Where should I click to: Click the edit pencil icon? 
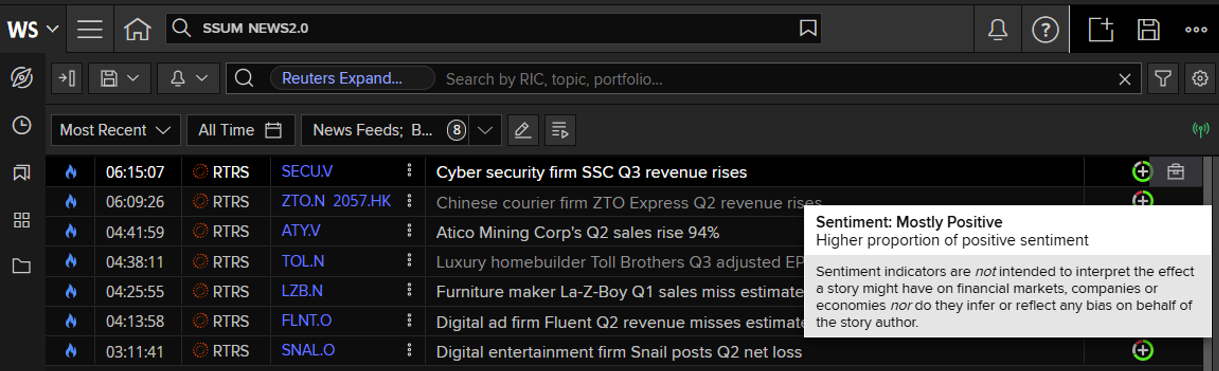coord(520,130)
